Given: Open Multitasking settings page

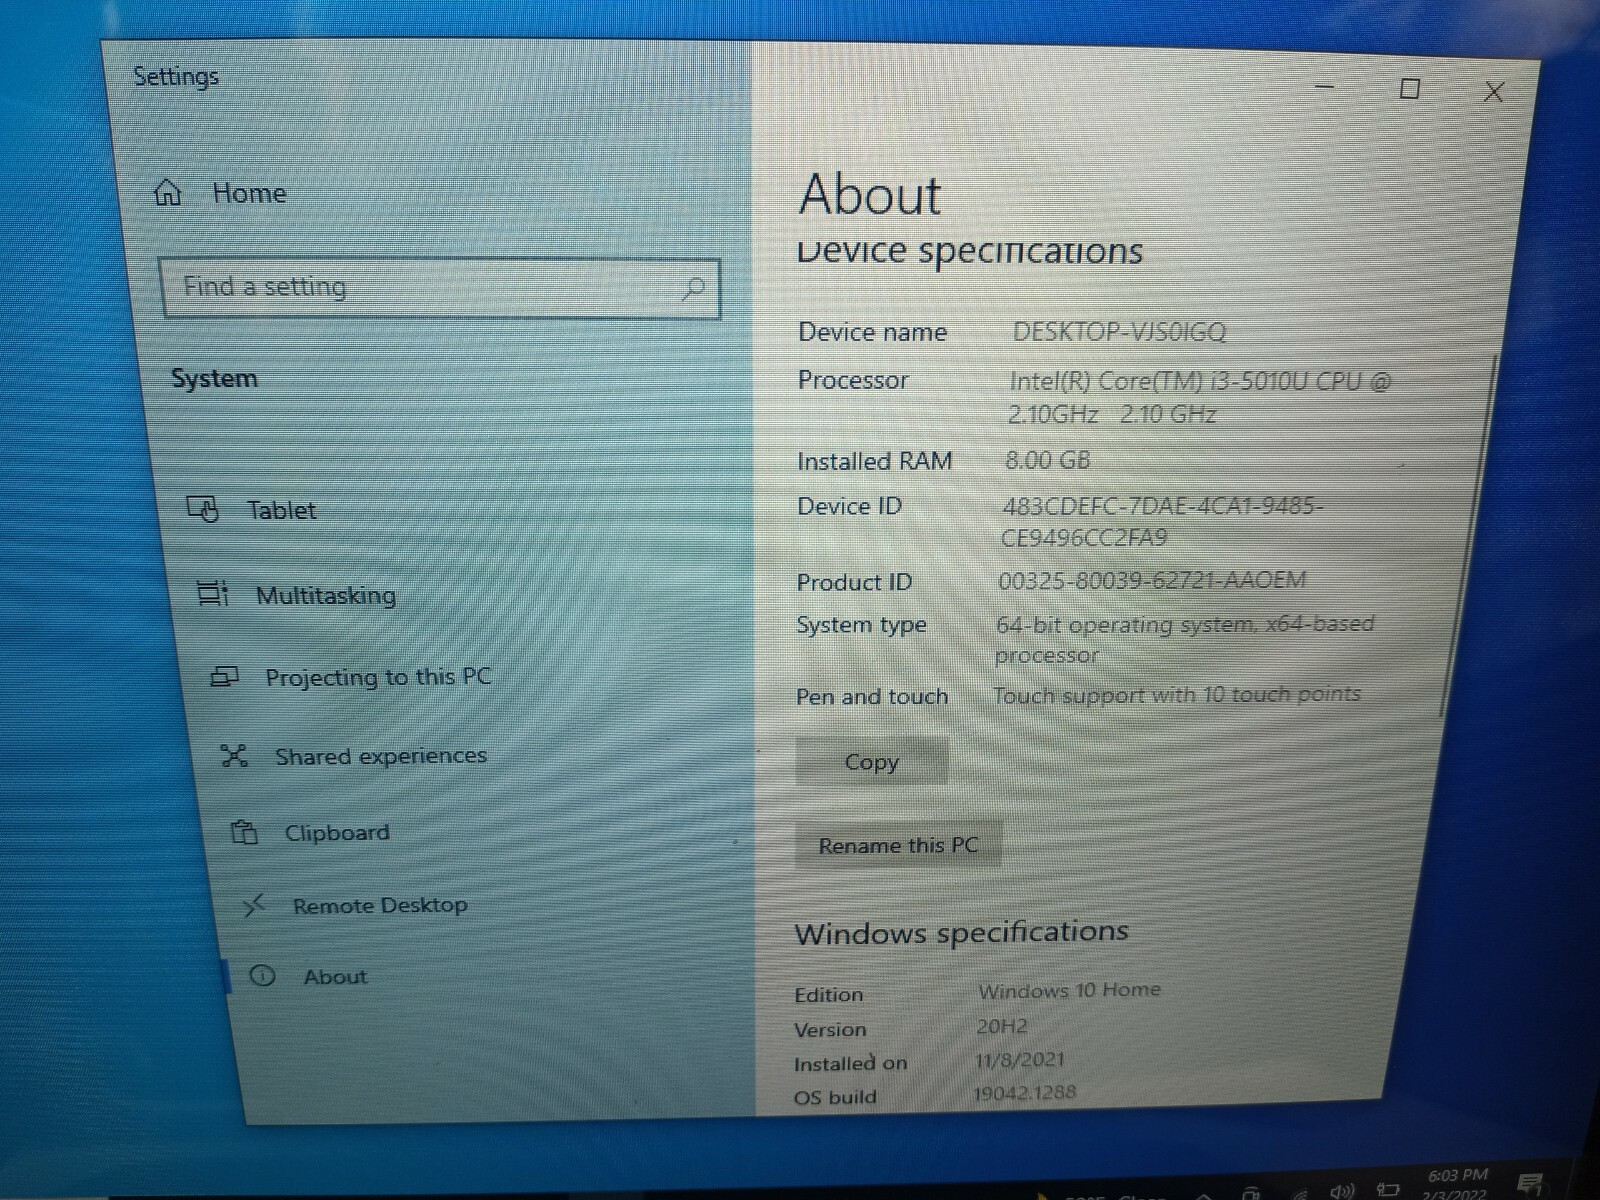Looking at the screenshot, I should 297,595.
